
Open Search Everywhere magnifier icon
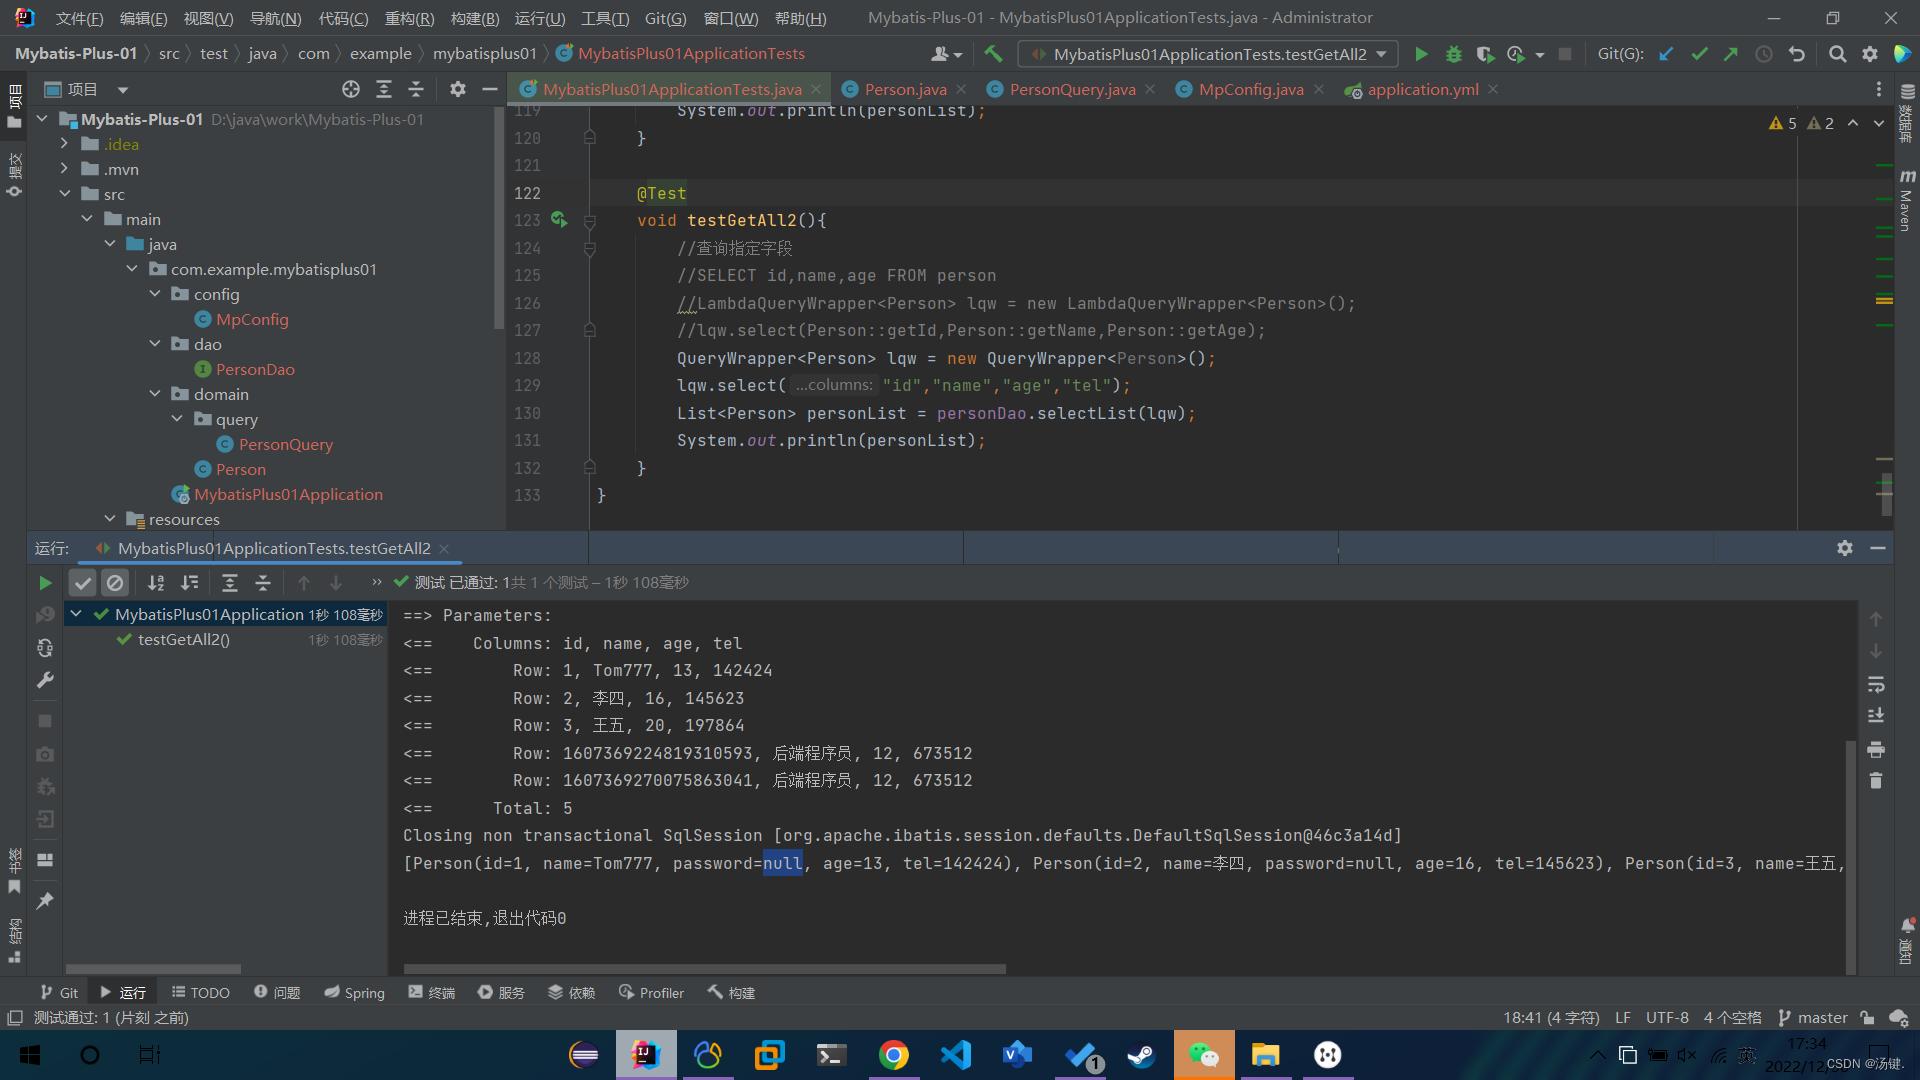click(1837, 54)
